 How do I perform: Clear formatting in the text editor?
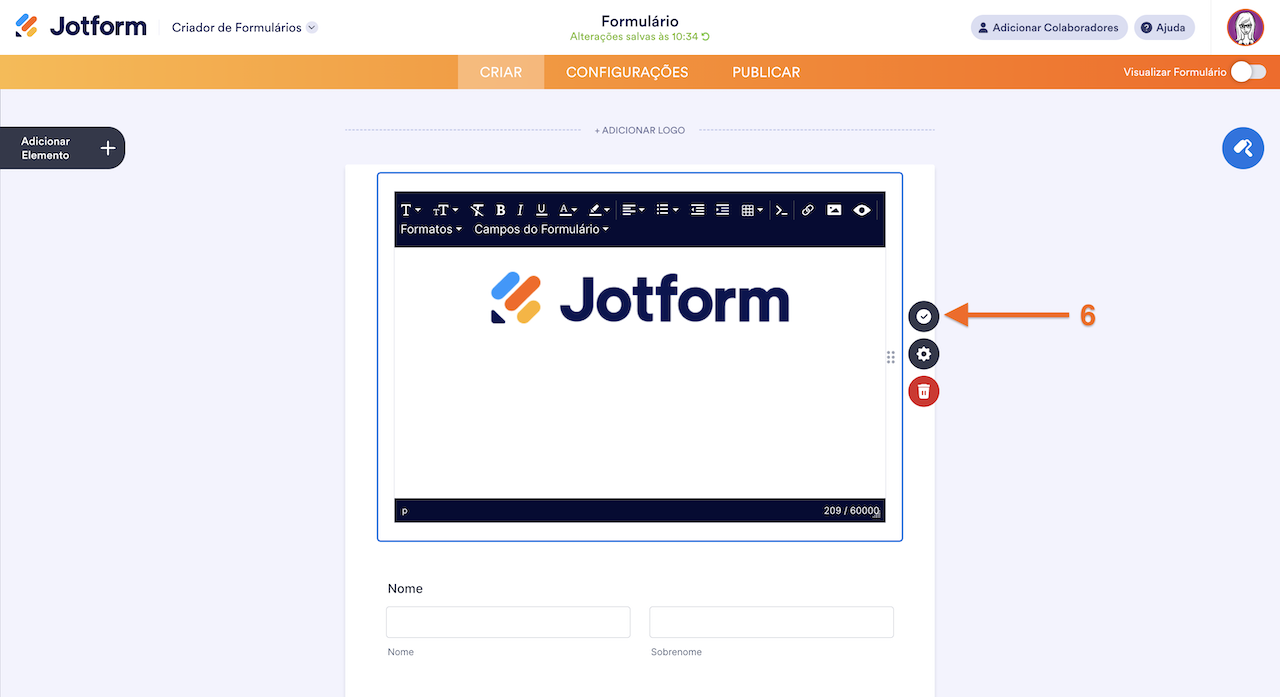[x=477, y=210]
